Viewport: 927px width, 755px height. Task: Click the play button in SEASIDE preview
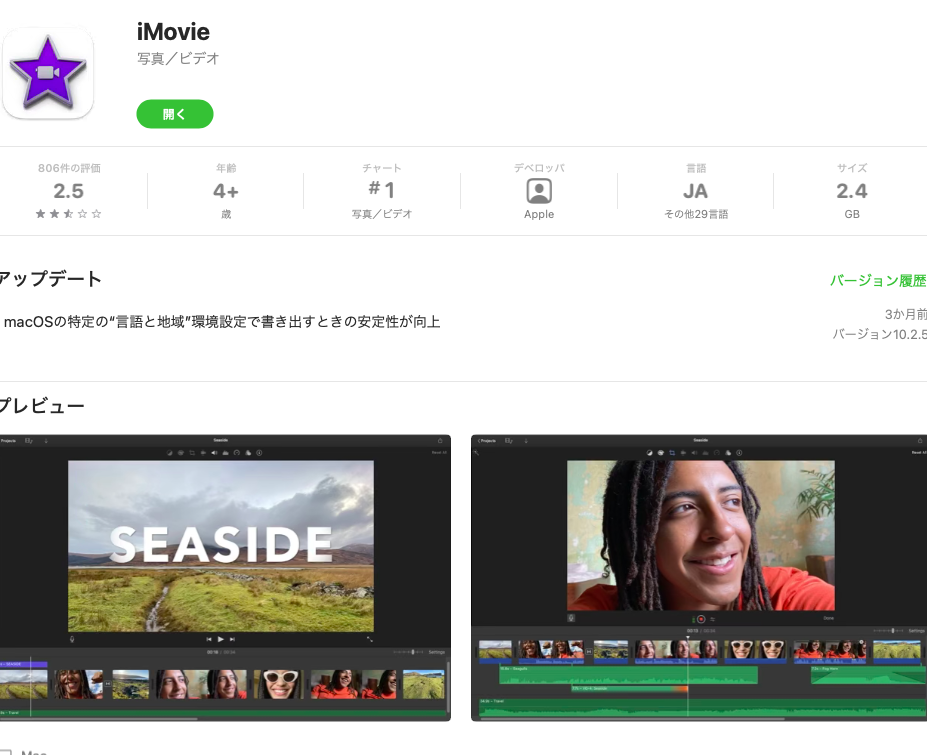point(221,639)
